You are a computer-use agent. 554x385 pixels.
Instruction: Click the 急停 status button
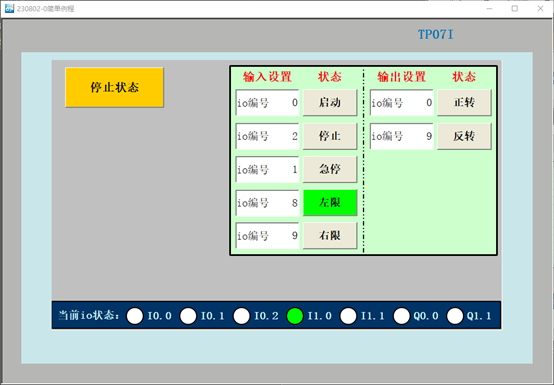click(330, 169)
